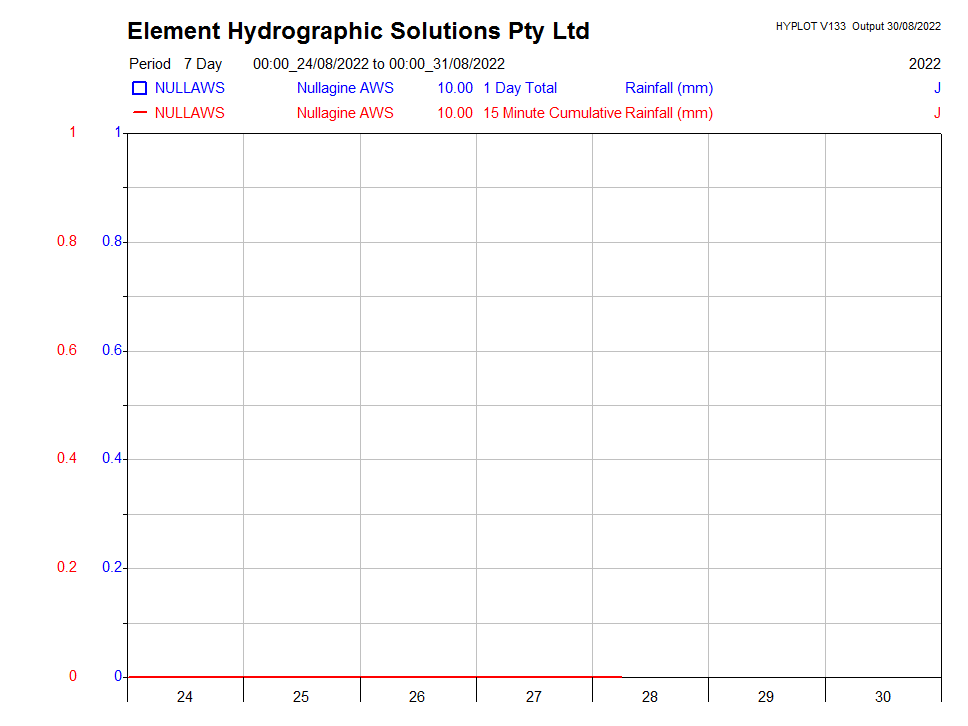
Task: Click the blue 'Rainfall (mm)' unit label
Action: click(x=669, y=88)
